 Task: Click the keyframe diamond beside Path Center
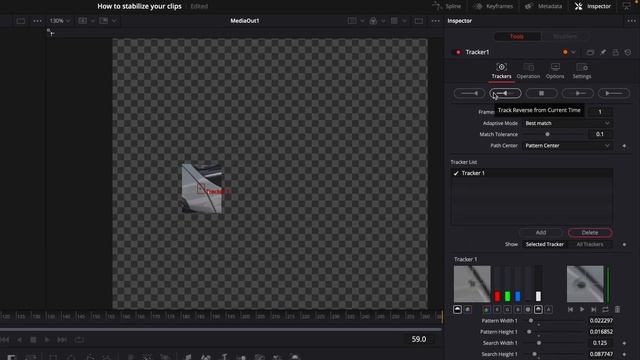coord(624,146)
